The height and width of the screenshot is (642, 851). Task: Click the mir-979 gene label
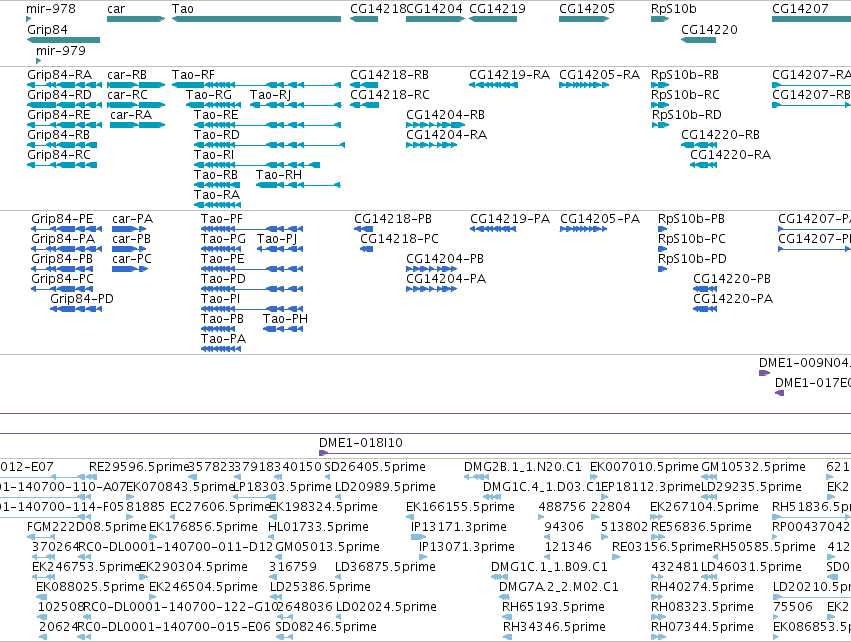(61, 50)
